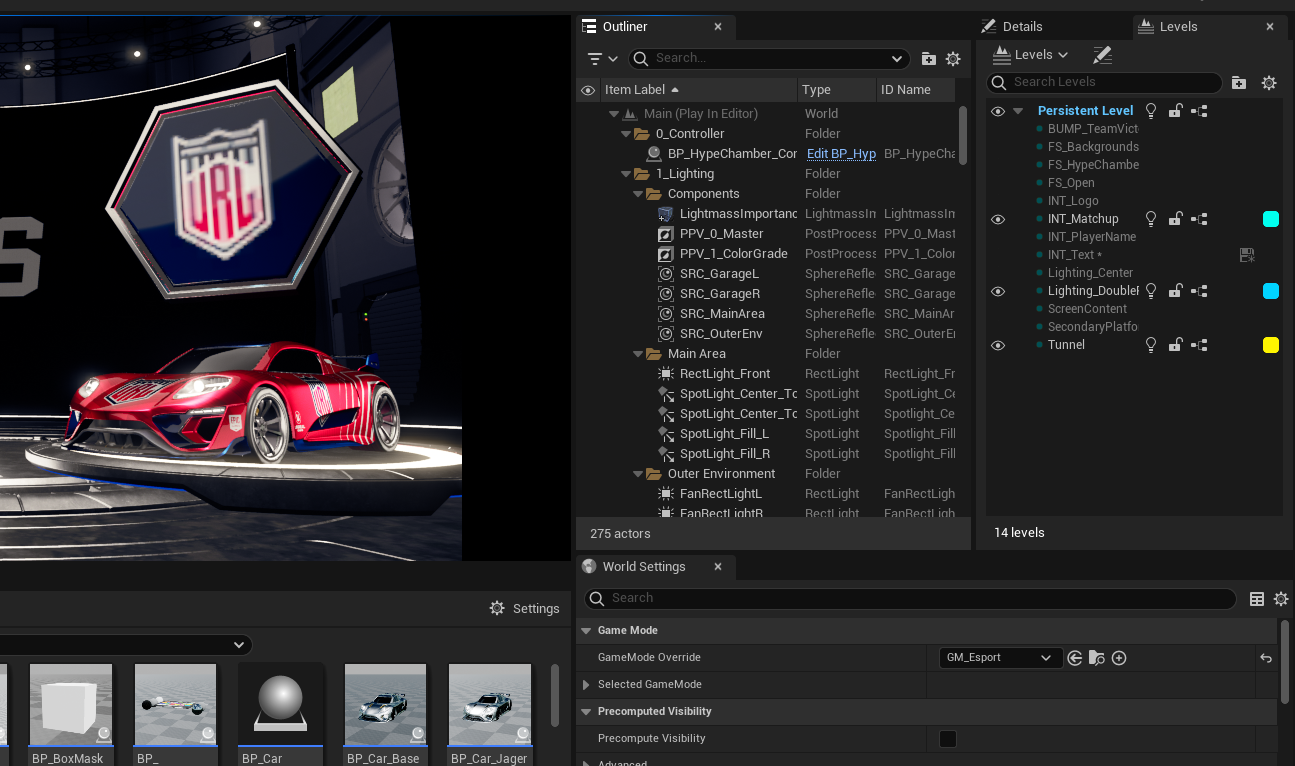
Task: Click the SRC_GarageL sphere reflection icon
Action: coord(666,274)
